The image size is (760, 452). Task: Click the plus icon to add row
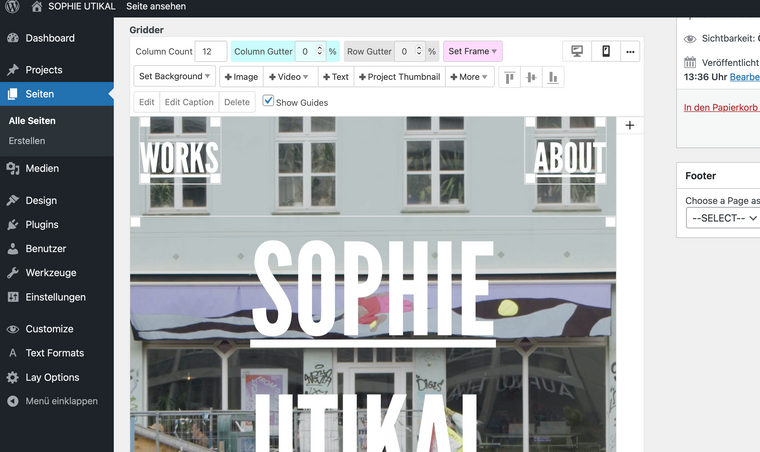629,125
